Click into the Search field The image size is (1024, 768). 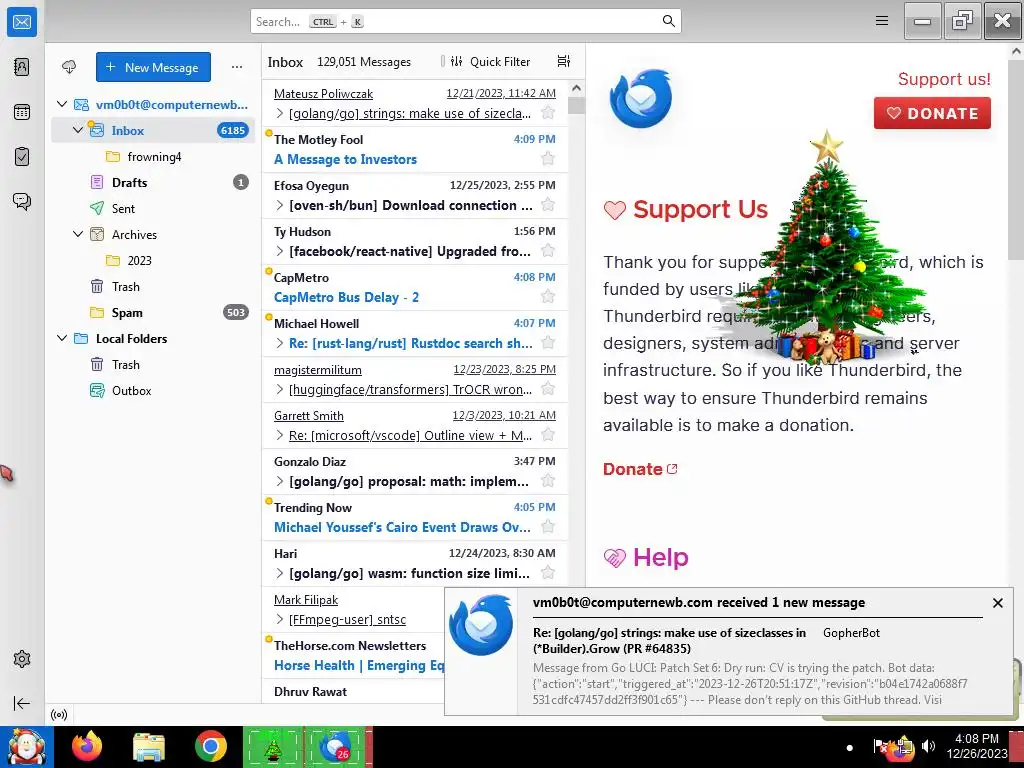point(466,21)
